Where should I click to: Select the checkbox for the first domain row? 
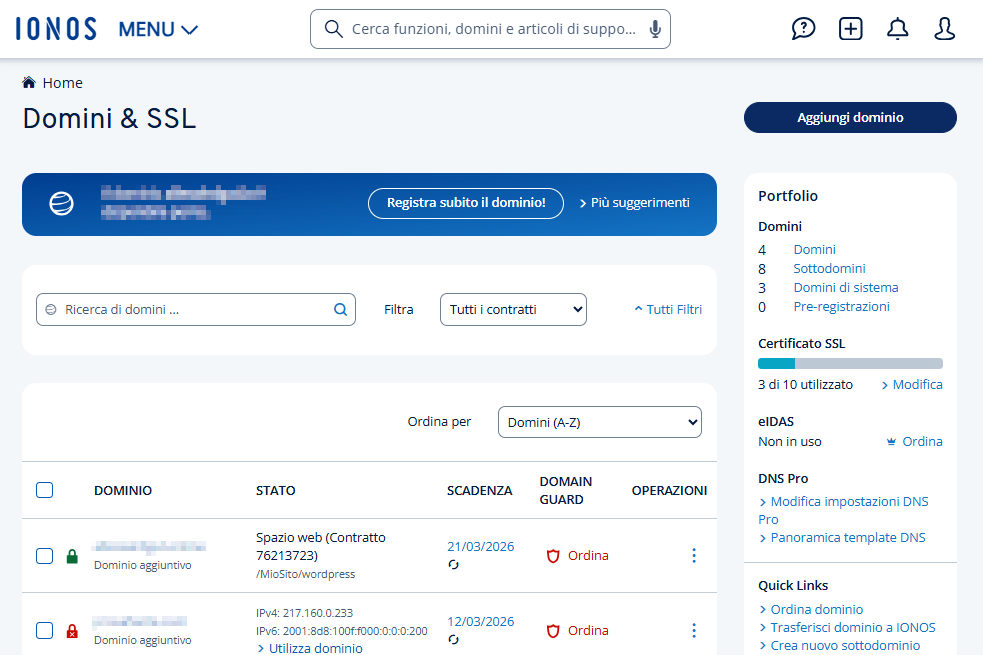[x=44, y=556]
